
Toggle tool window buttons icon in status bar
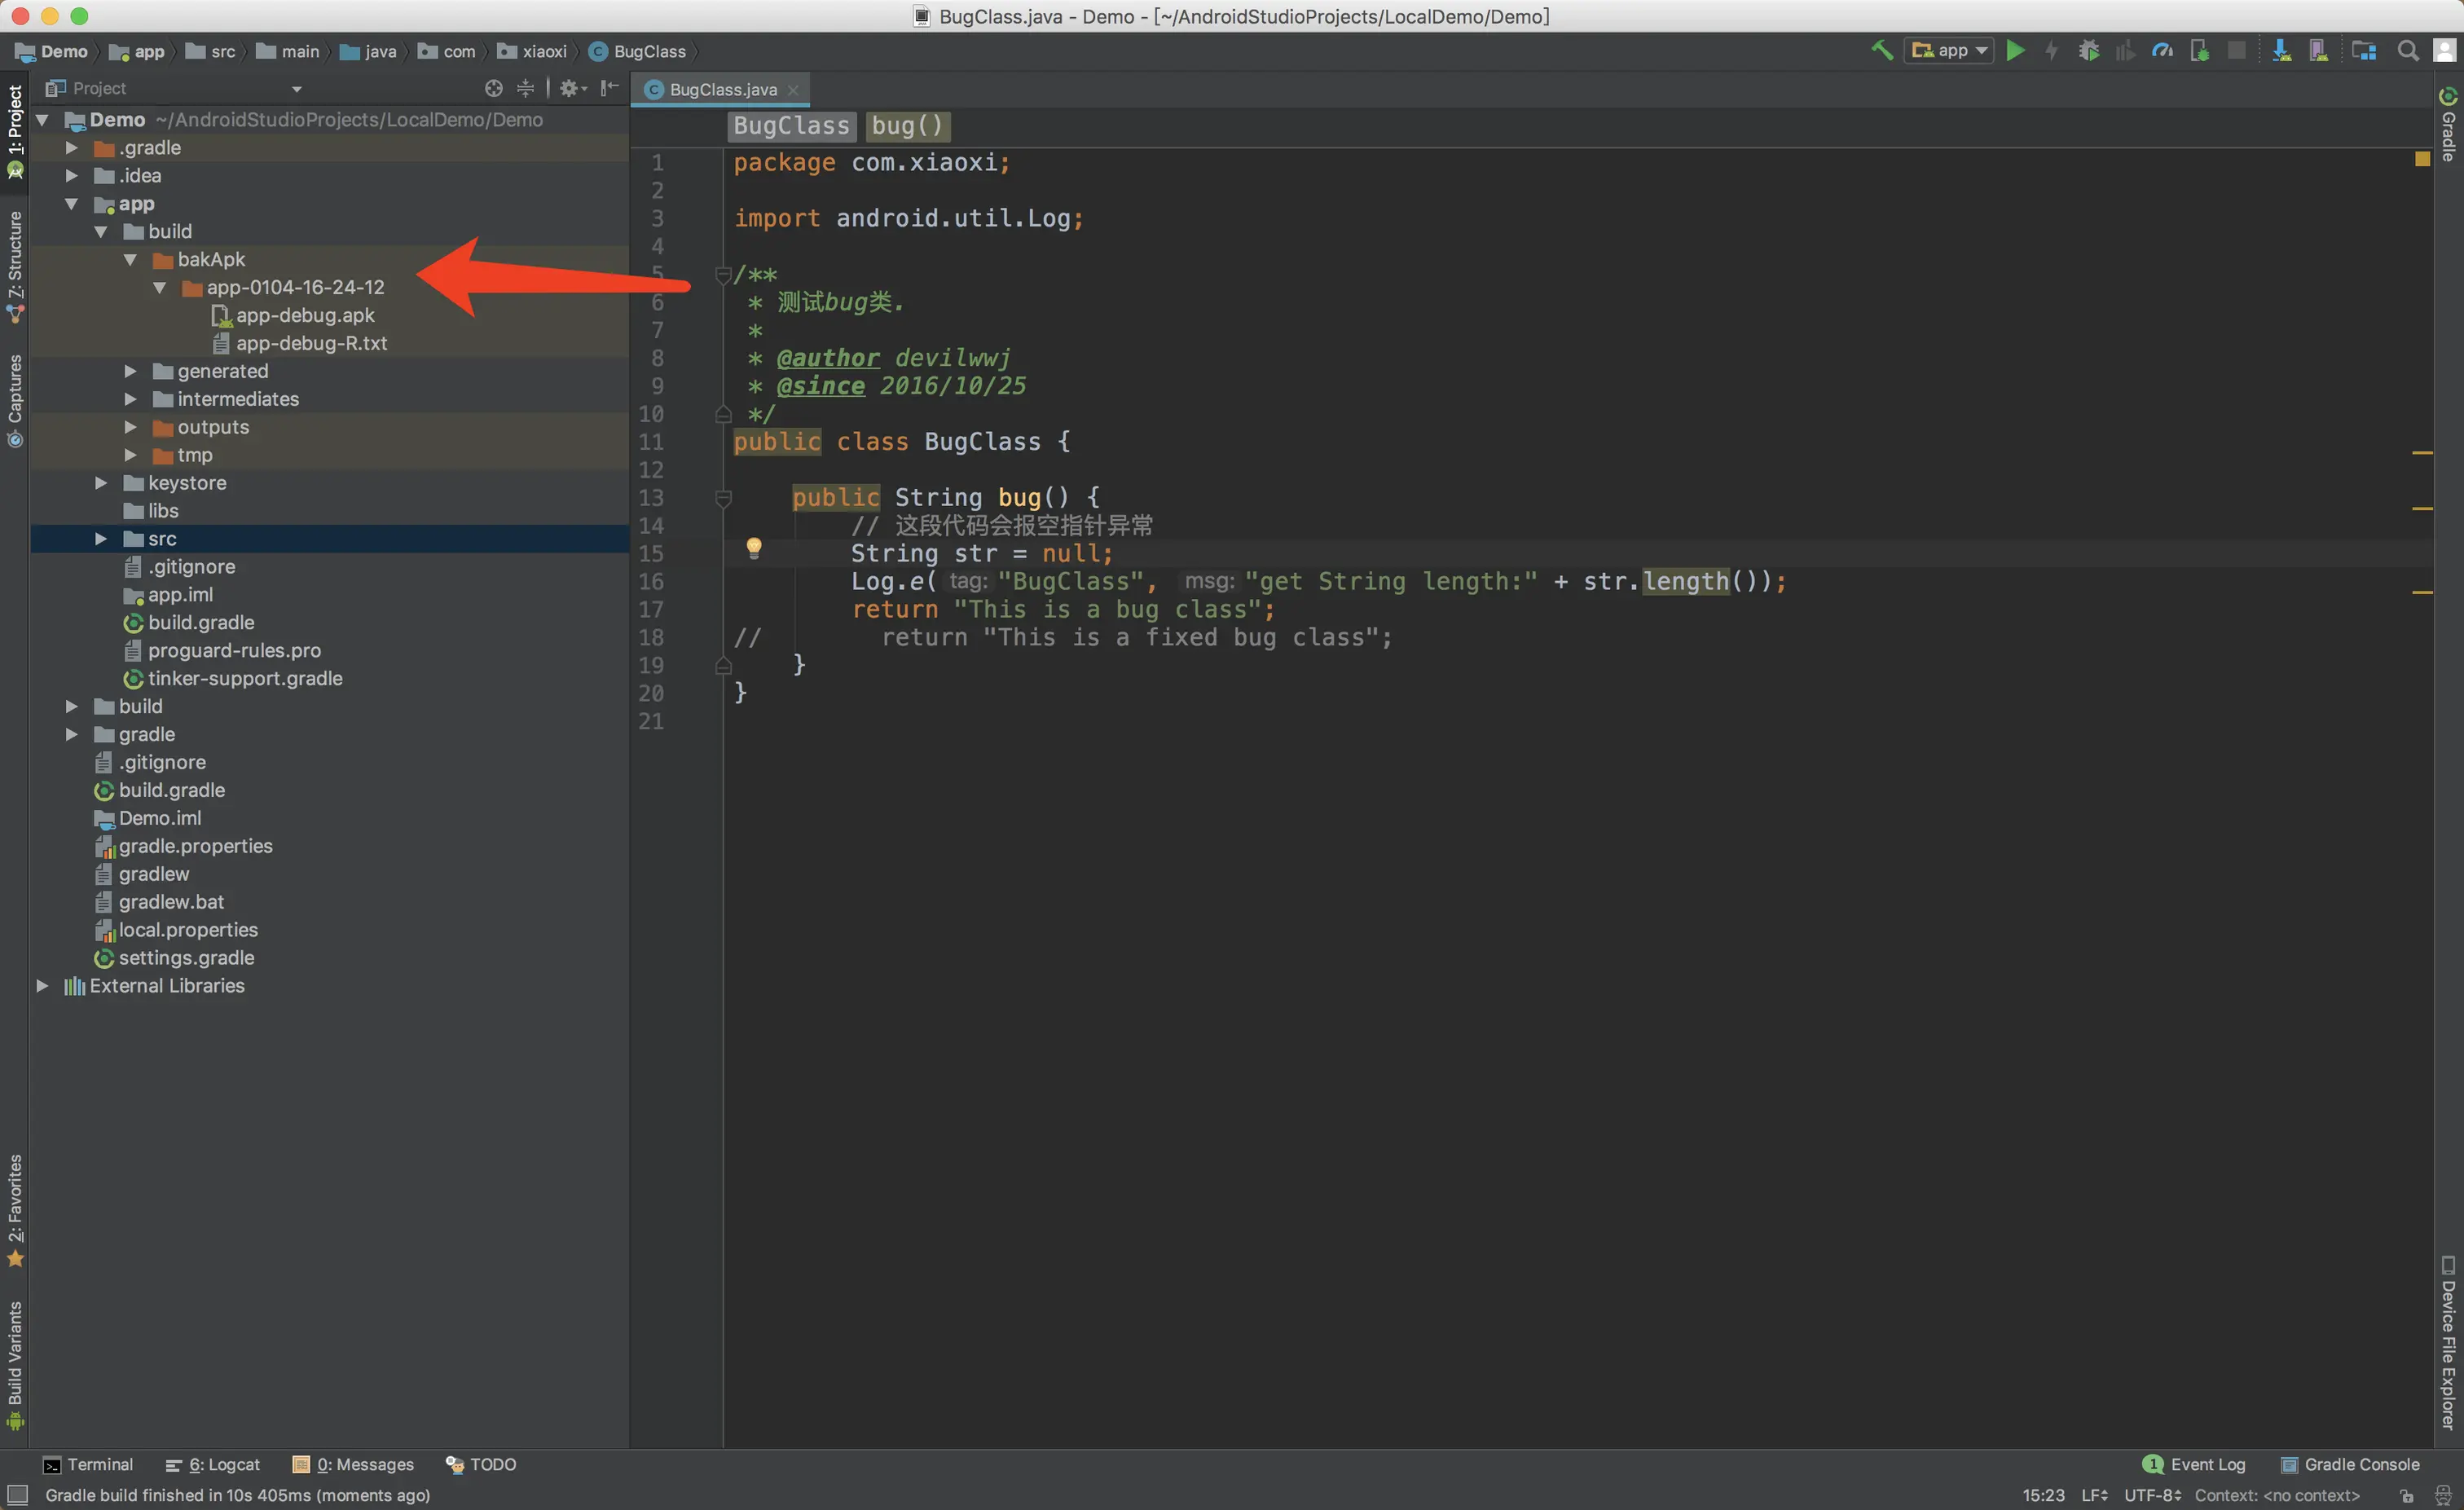[x=17, y=1495]
